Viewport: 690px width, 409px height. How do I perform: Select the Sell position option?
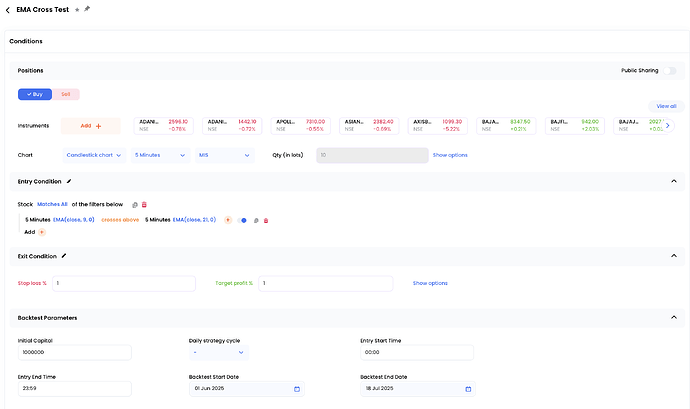(x=66, y=94)
